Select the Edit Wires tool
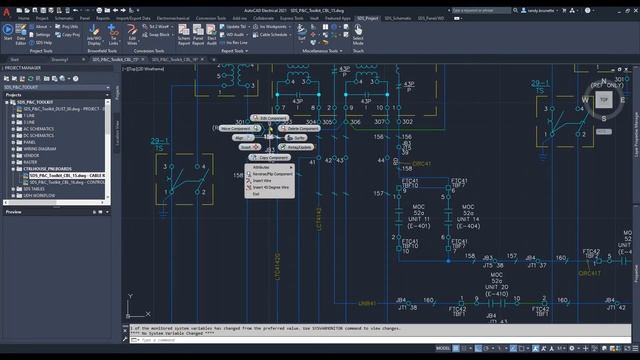This screenshot has width=640, height=360. pyautogui.click(x=132, y=34)
